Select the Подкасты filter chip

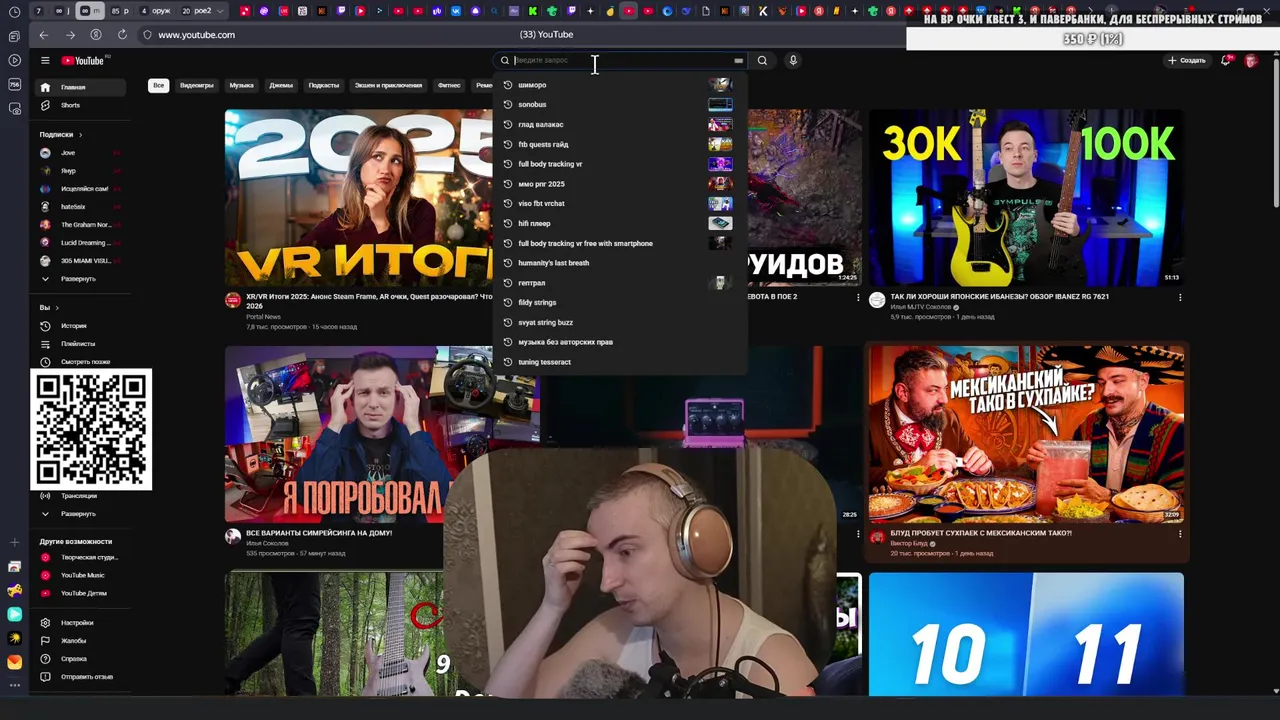(324, 86)
